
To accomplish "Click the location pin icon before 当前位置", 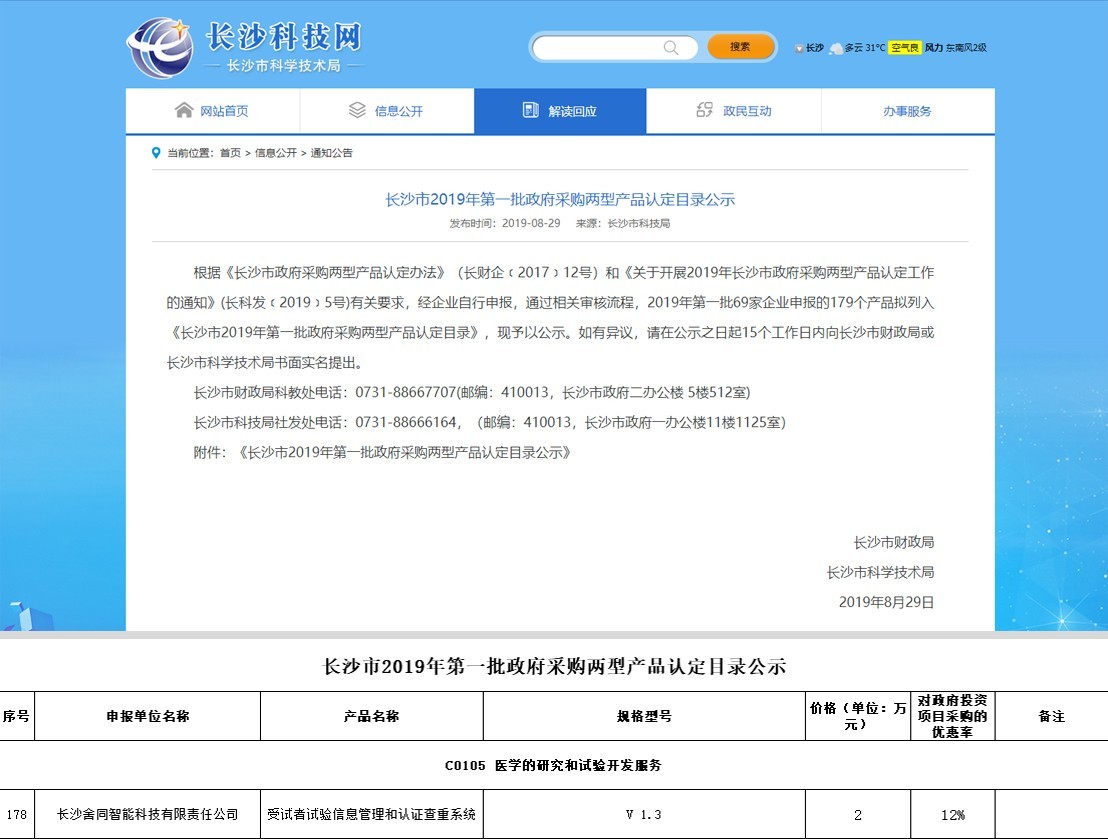I will [156, 153].
